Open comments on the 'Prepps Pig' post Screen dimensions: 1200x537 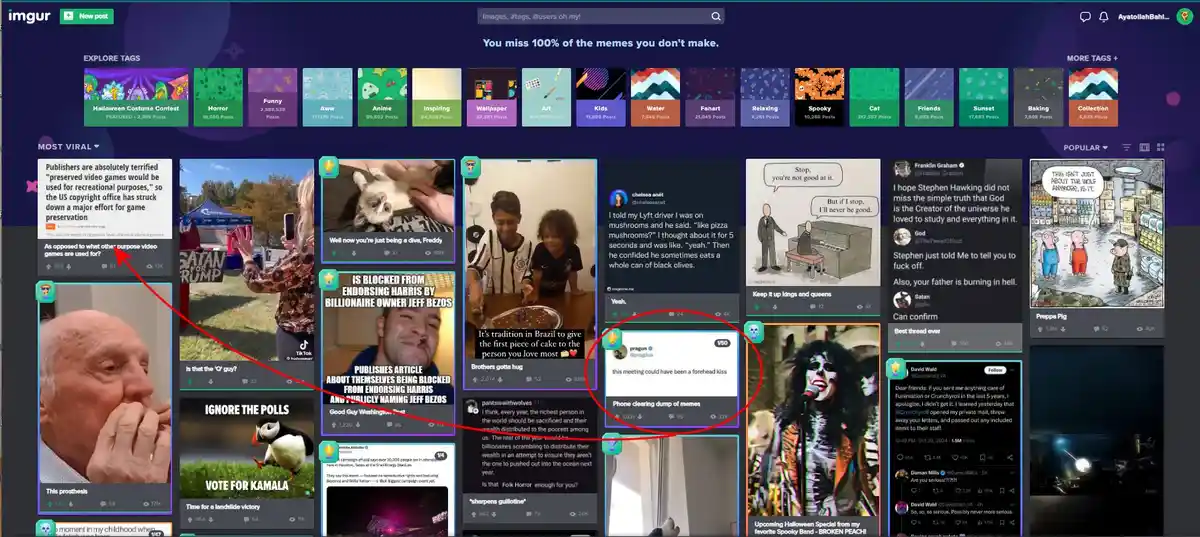(1101, 329)
